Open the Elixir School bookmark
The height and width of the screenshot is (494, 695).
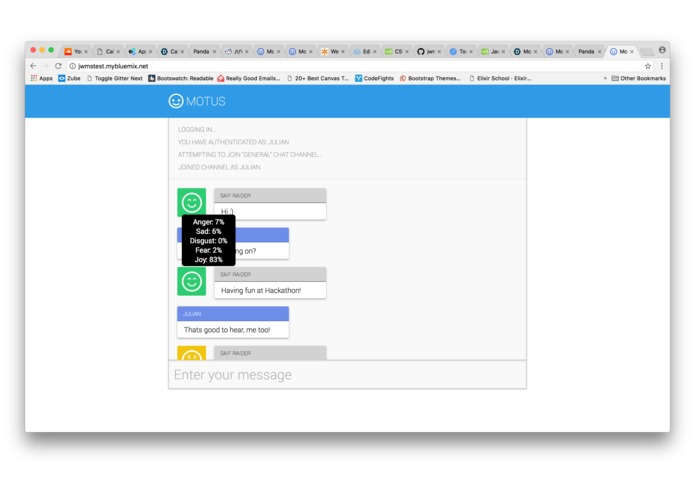[500, 78]
